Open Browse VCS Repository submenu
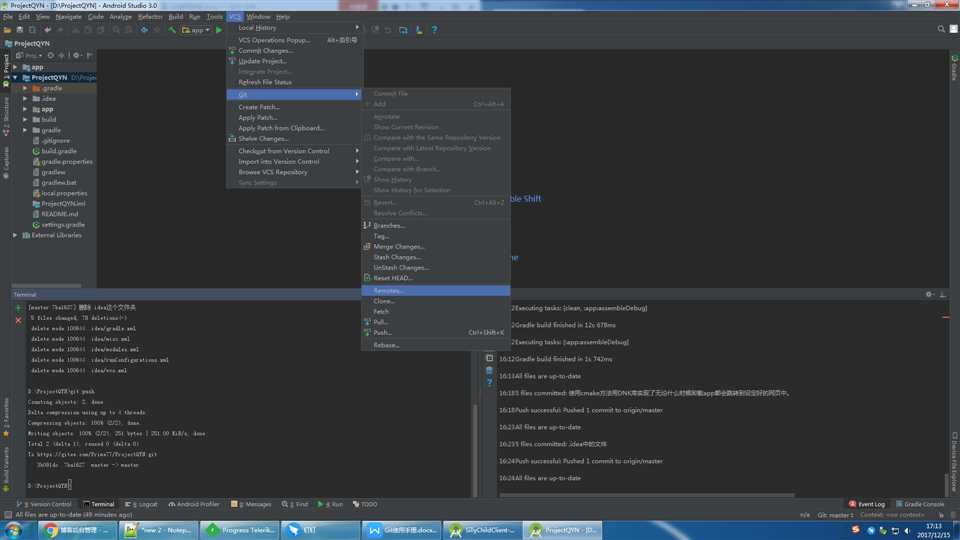960x540 pixels. pos(294,173)
